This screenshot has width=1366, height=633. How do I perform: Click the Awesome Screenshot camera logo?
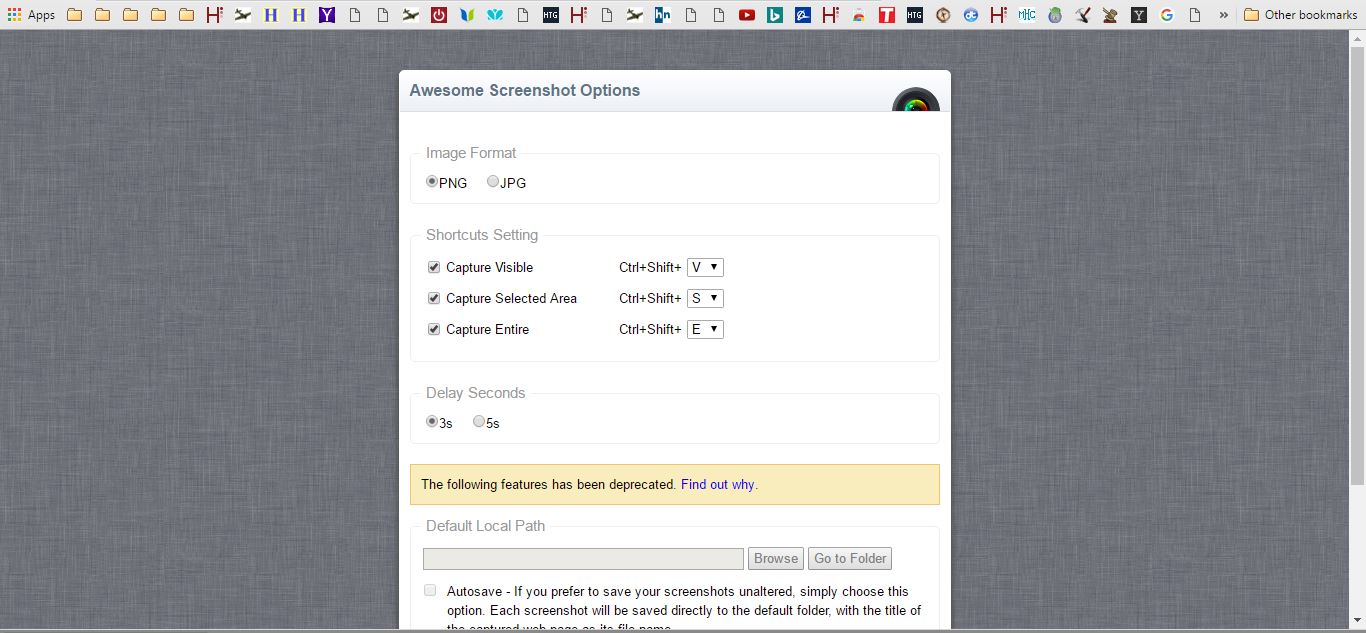(x=915, y=103)
